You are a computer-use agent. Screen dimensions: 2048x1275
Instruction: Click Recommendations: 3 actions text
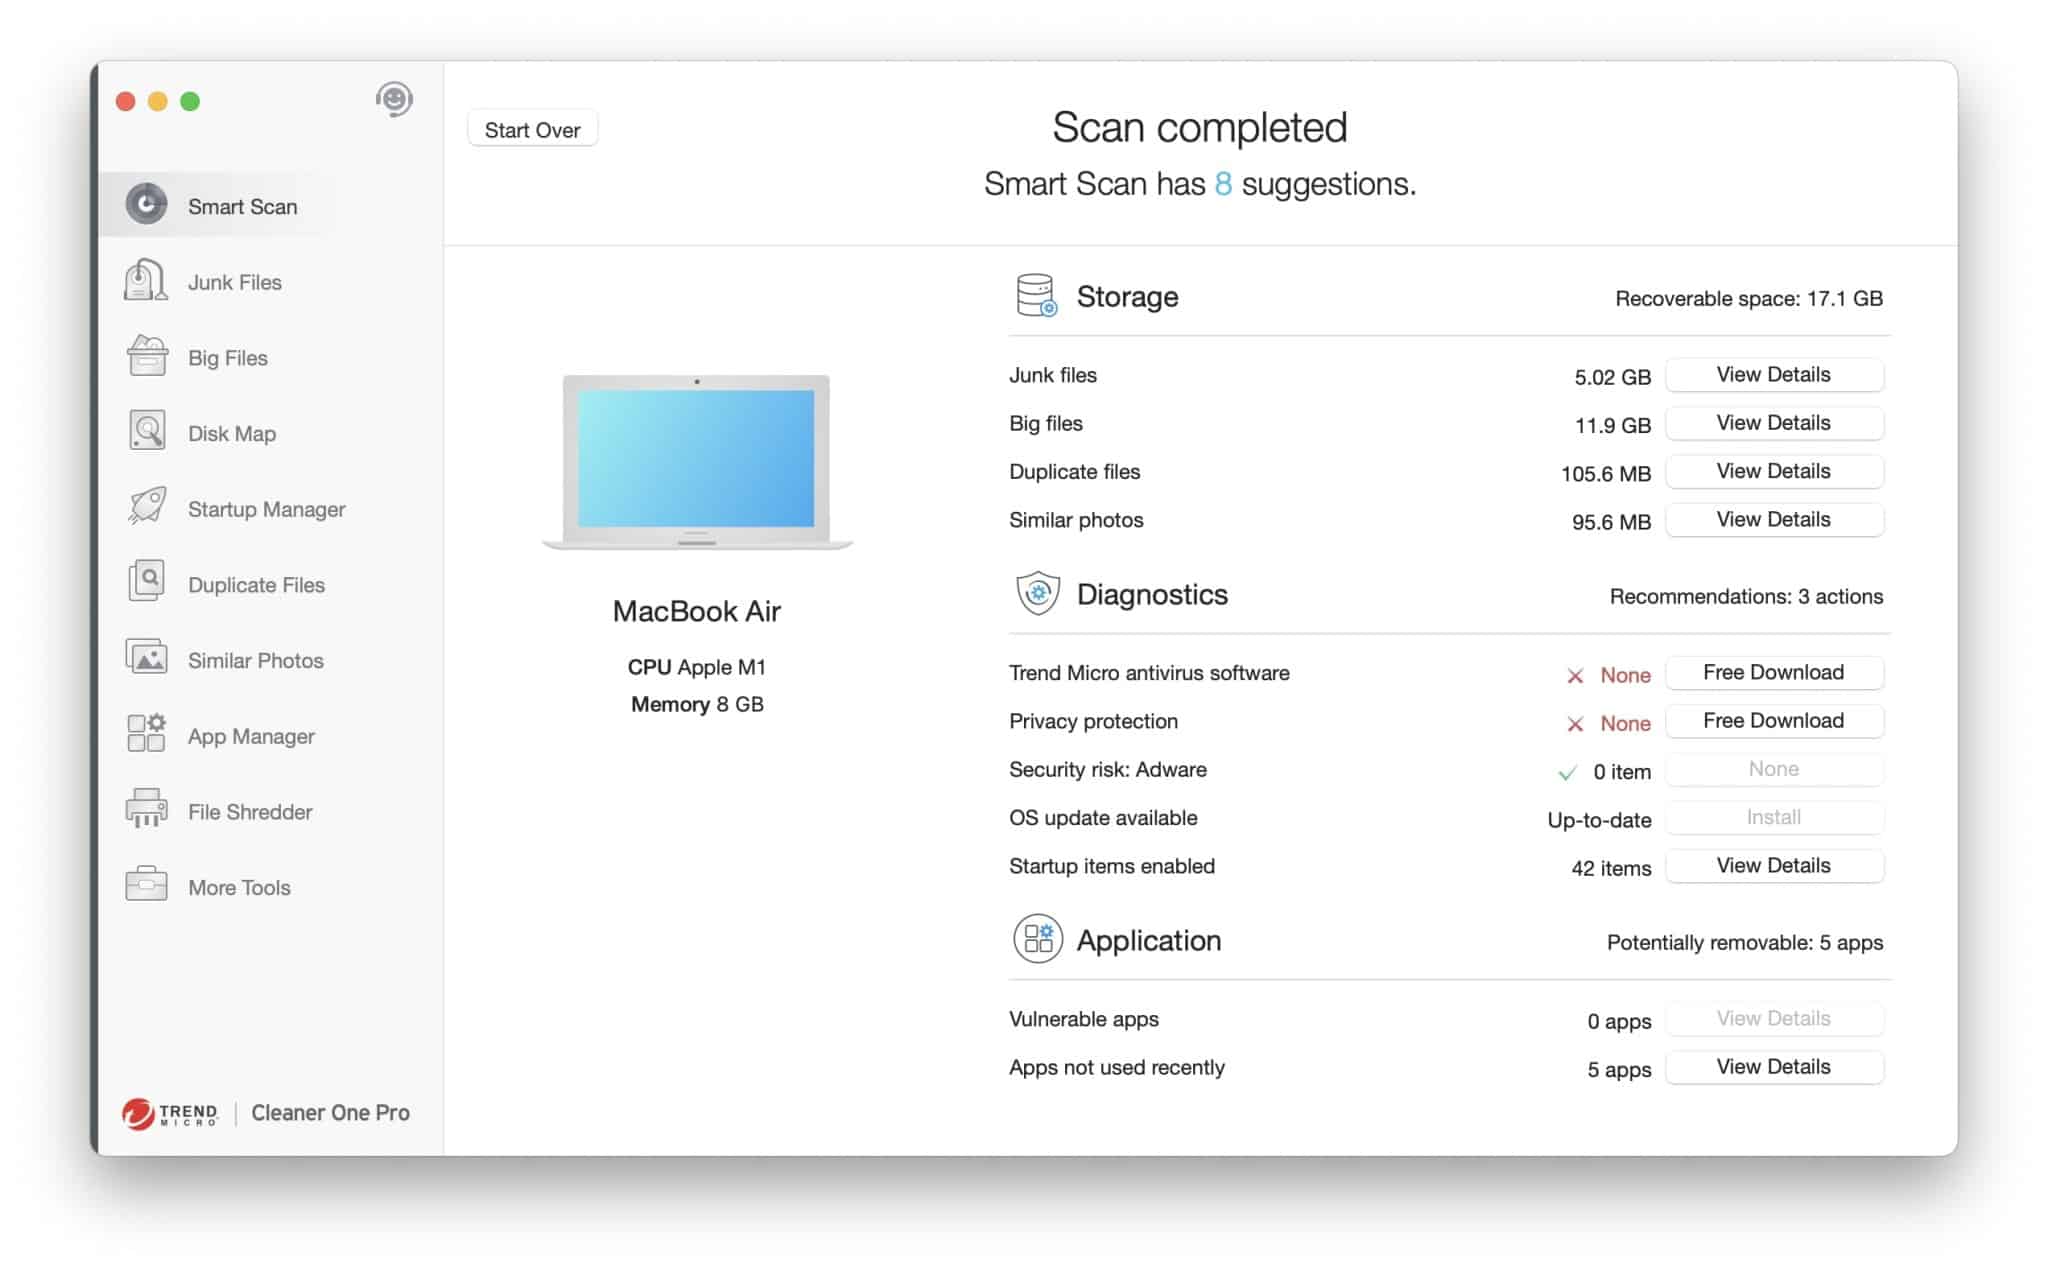click(x=1746, y=596)
